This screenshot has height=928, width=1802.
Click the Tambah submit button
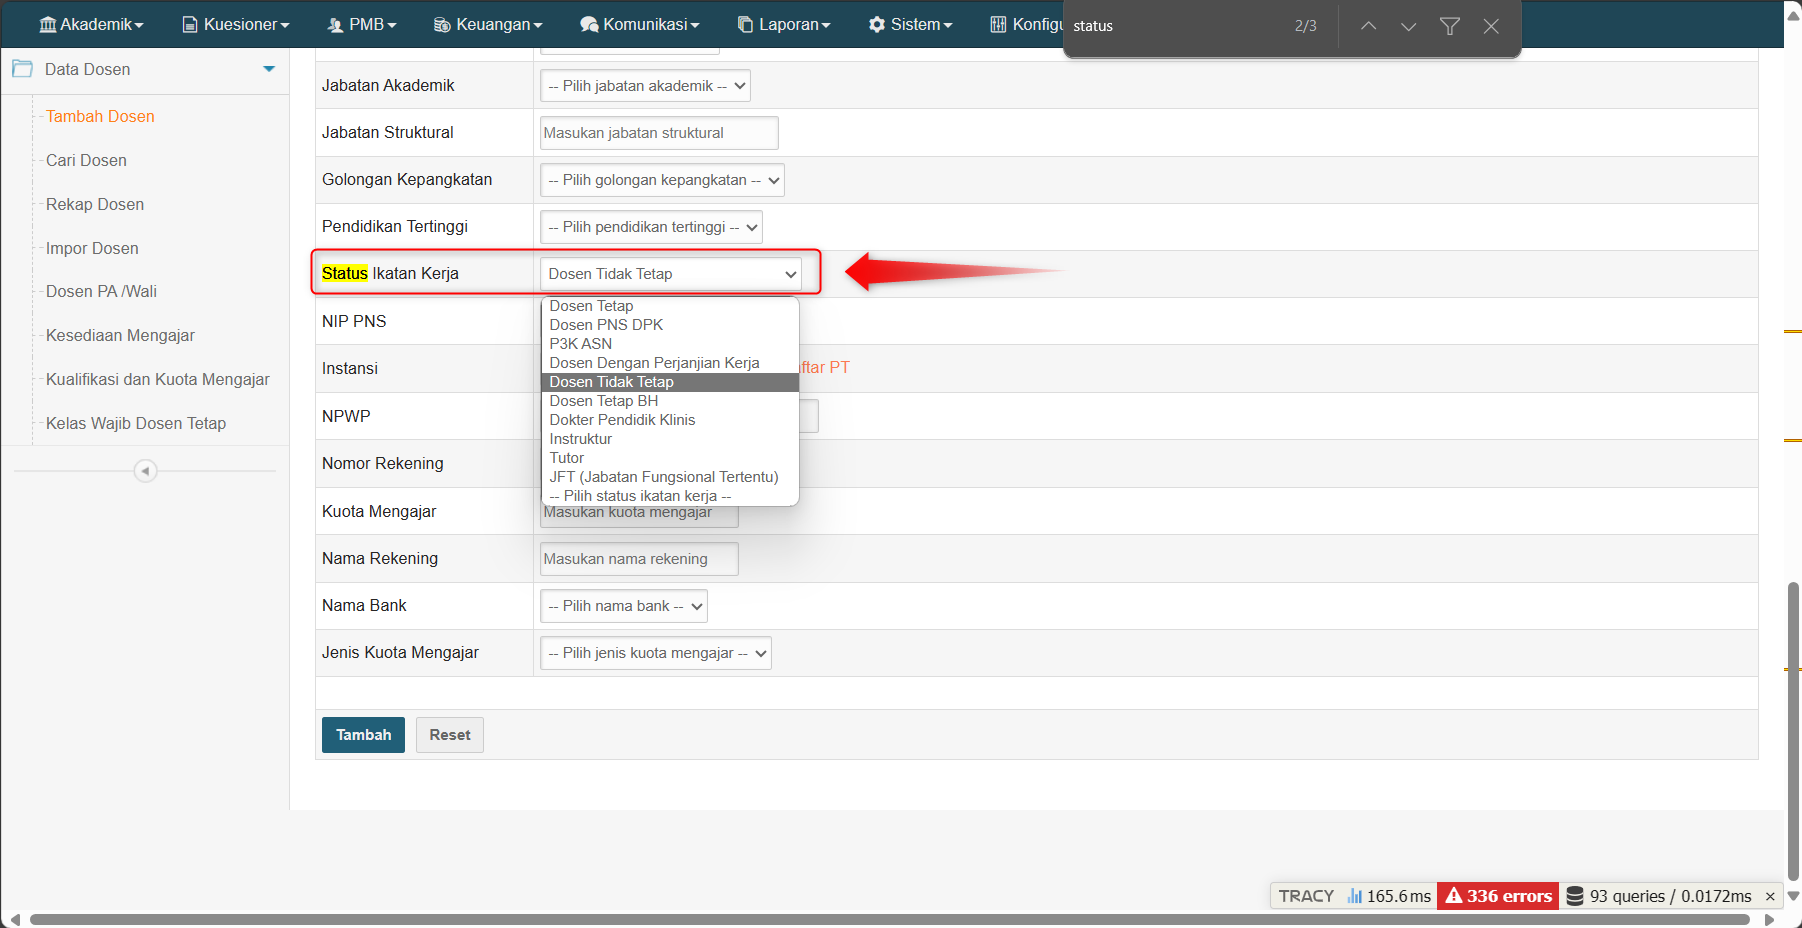click(363, 735)
